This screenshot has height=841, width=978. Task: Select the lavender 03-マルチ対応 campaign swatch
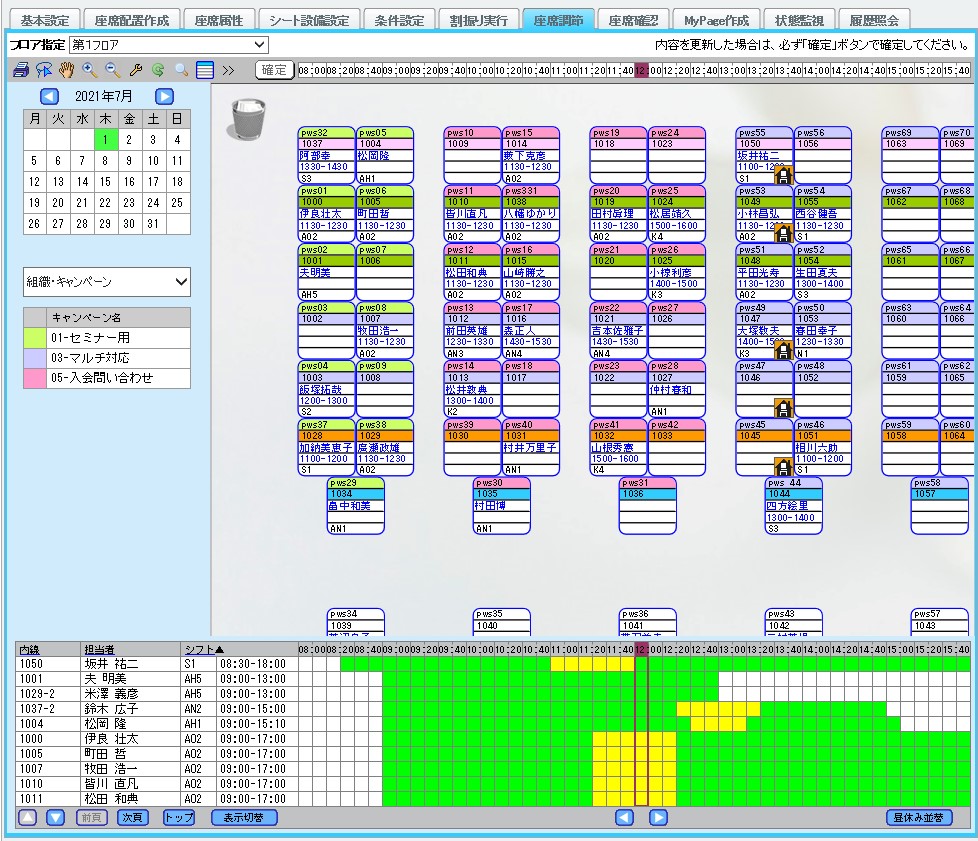coord(35,357)
